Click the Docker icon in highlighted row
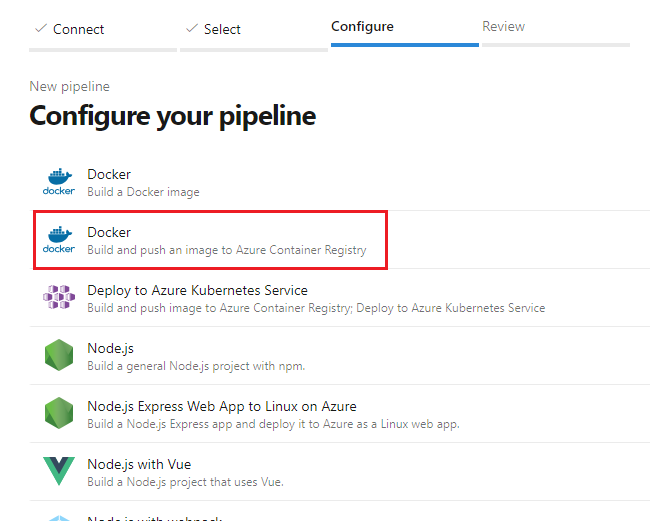This screenshot has width=650, height=521. coord(58,240)
